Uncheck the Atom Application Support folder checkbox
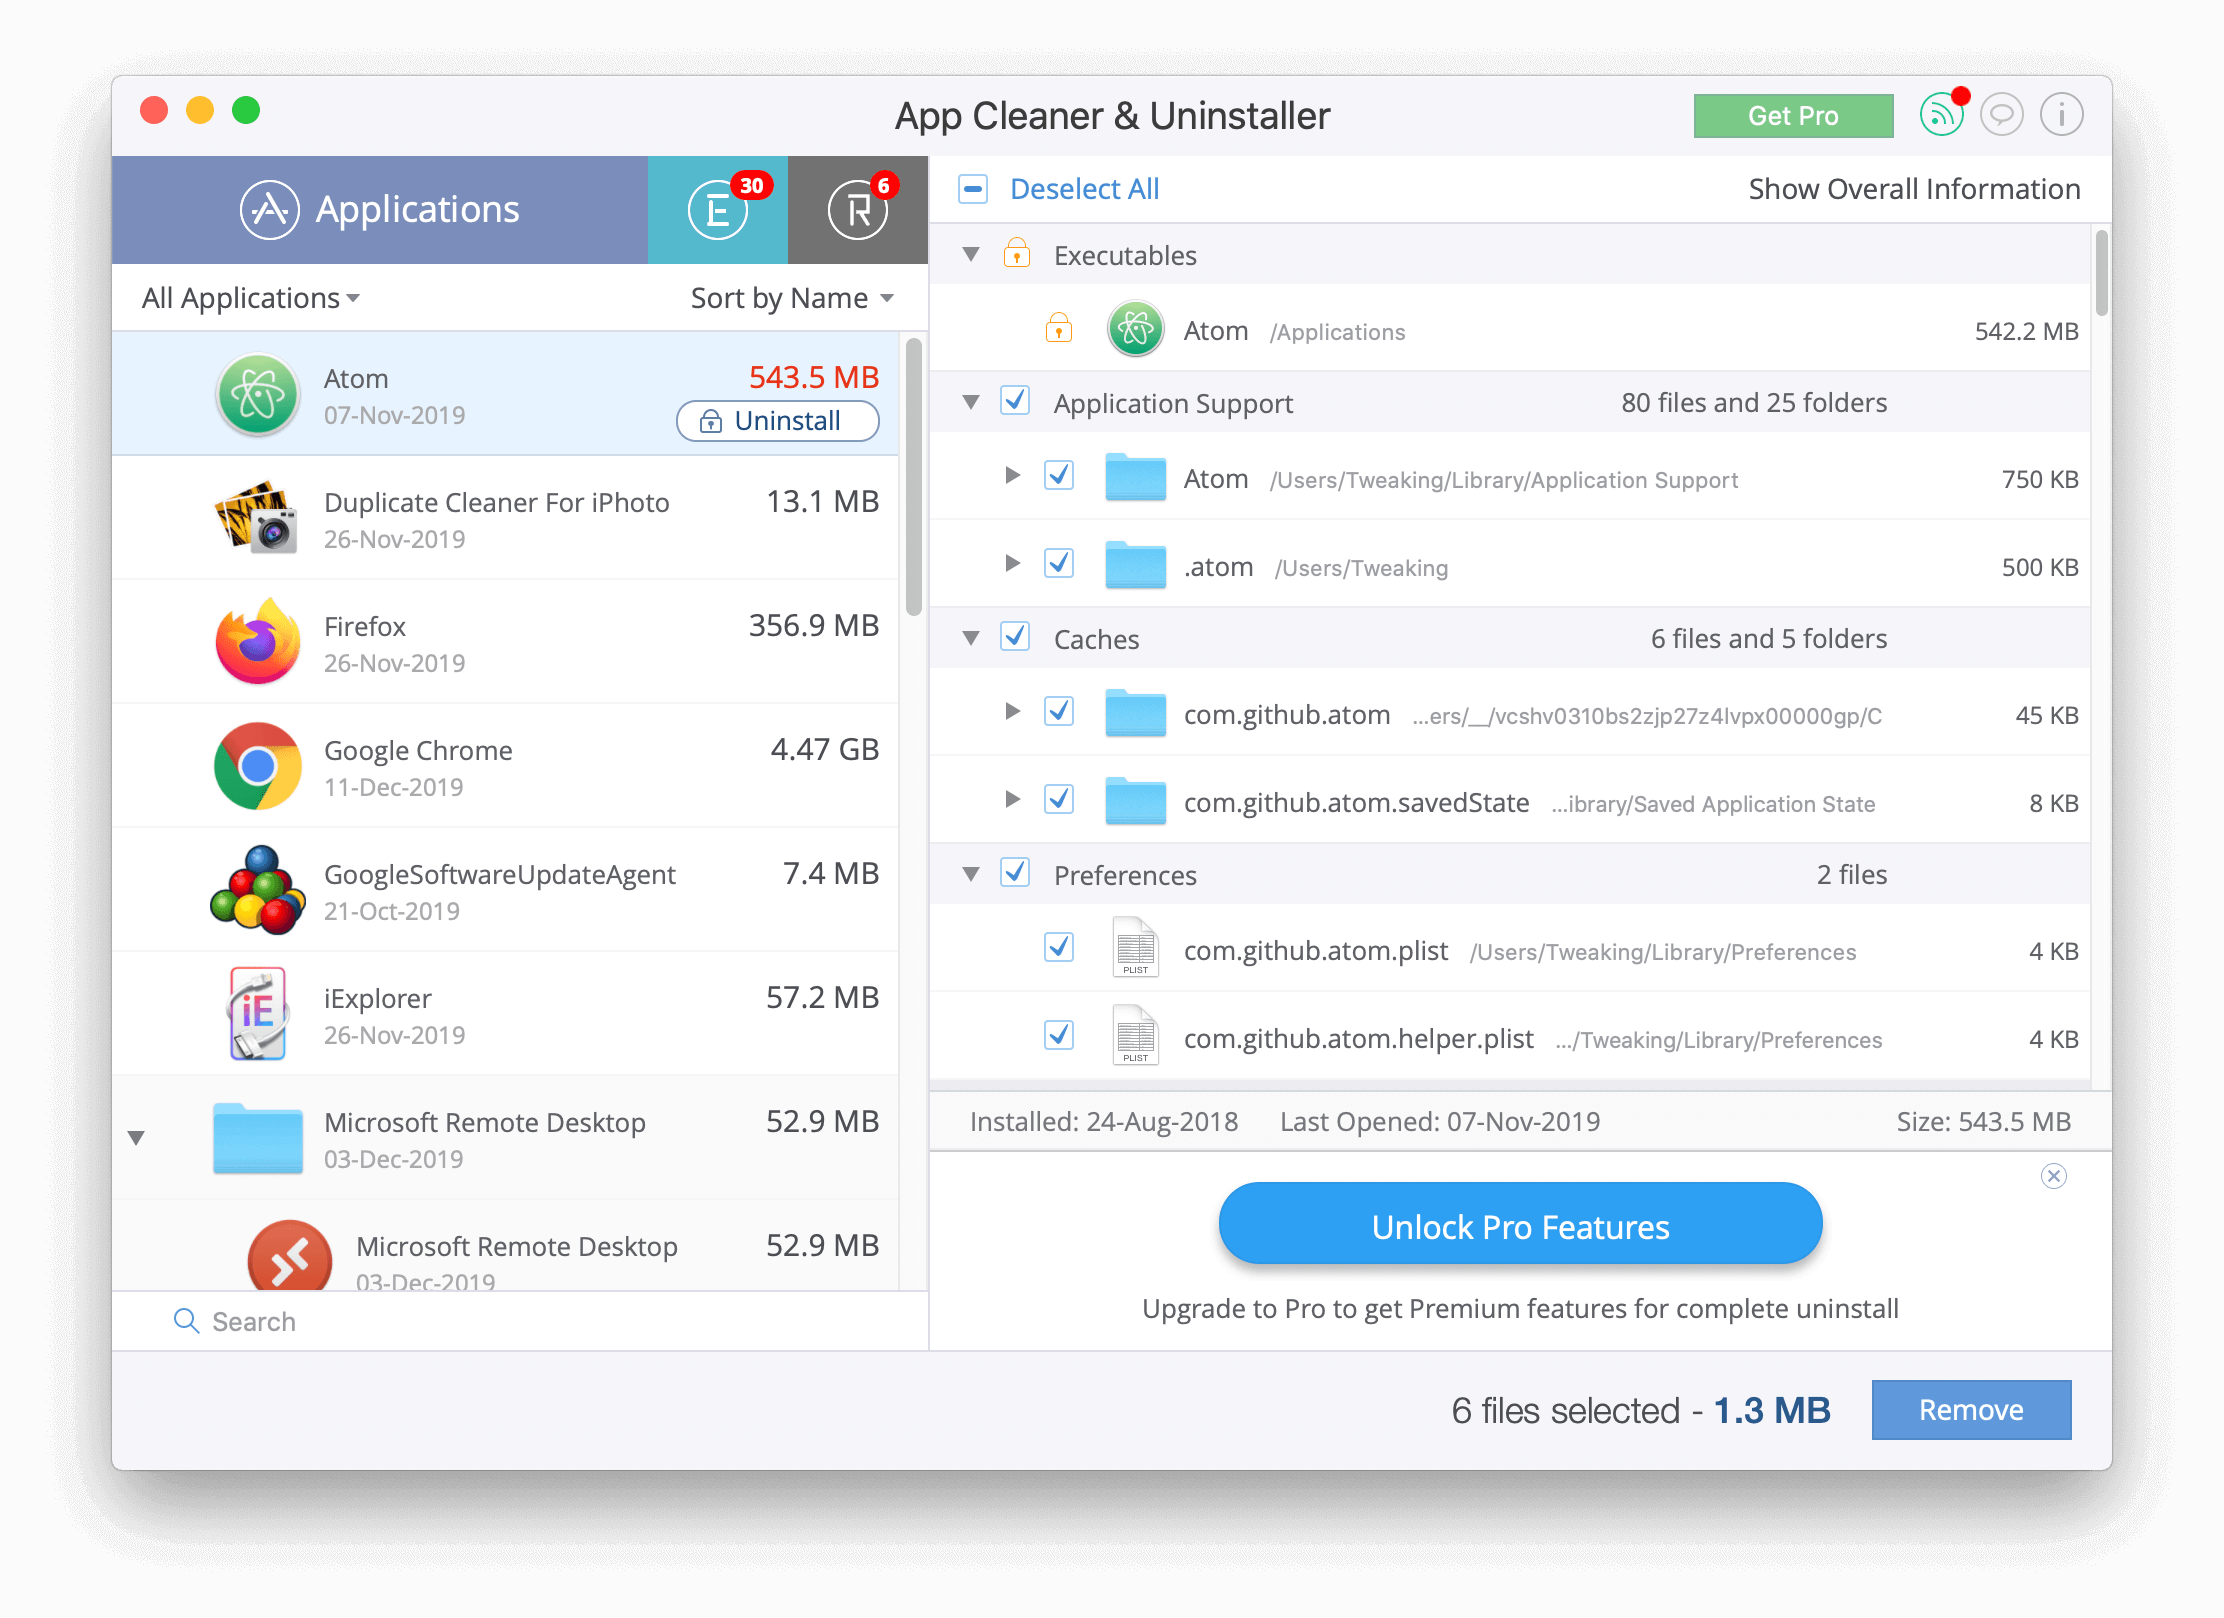Viewport: 2224px width, 1618px height. coord(1059,475)
